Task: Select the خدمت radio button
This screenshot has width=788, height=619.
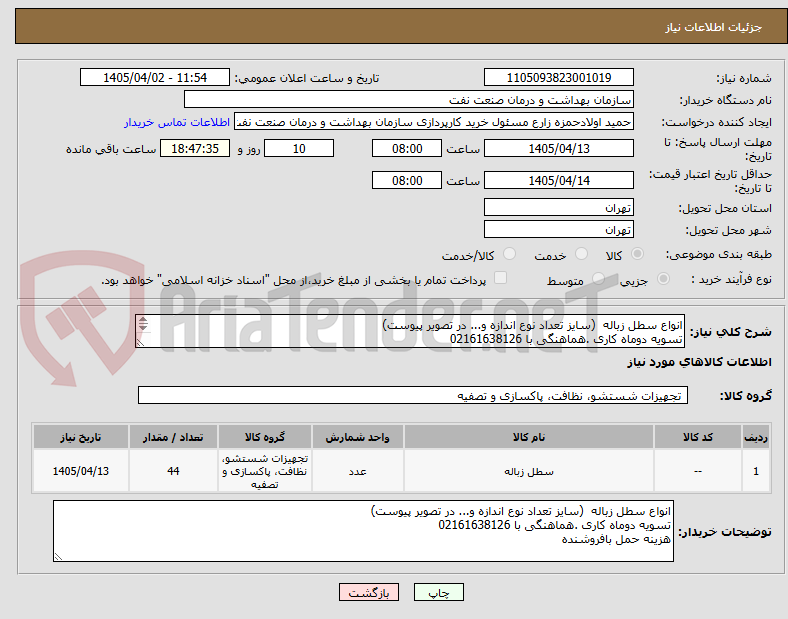Action: [581, 254]
